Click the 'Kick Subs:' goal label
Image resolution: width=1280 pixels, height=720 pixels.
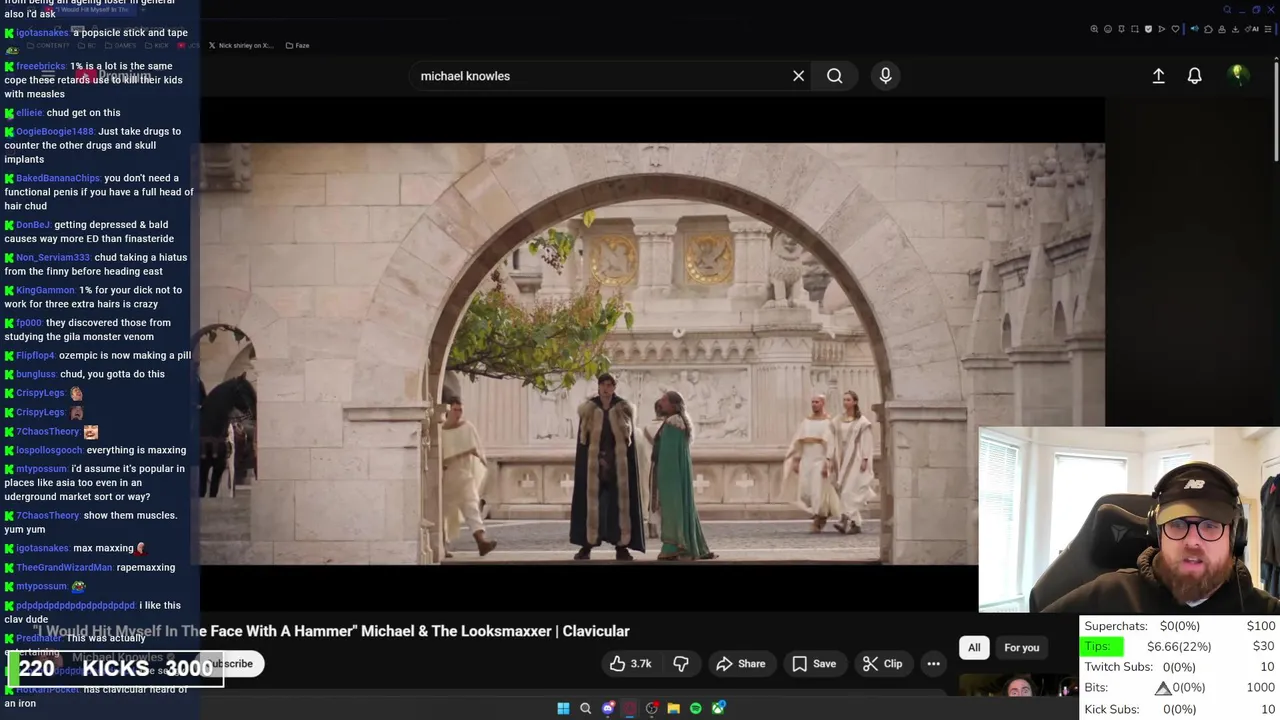(1112, 709)
